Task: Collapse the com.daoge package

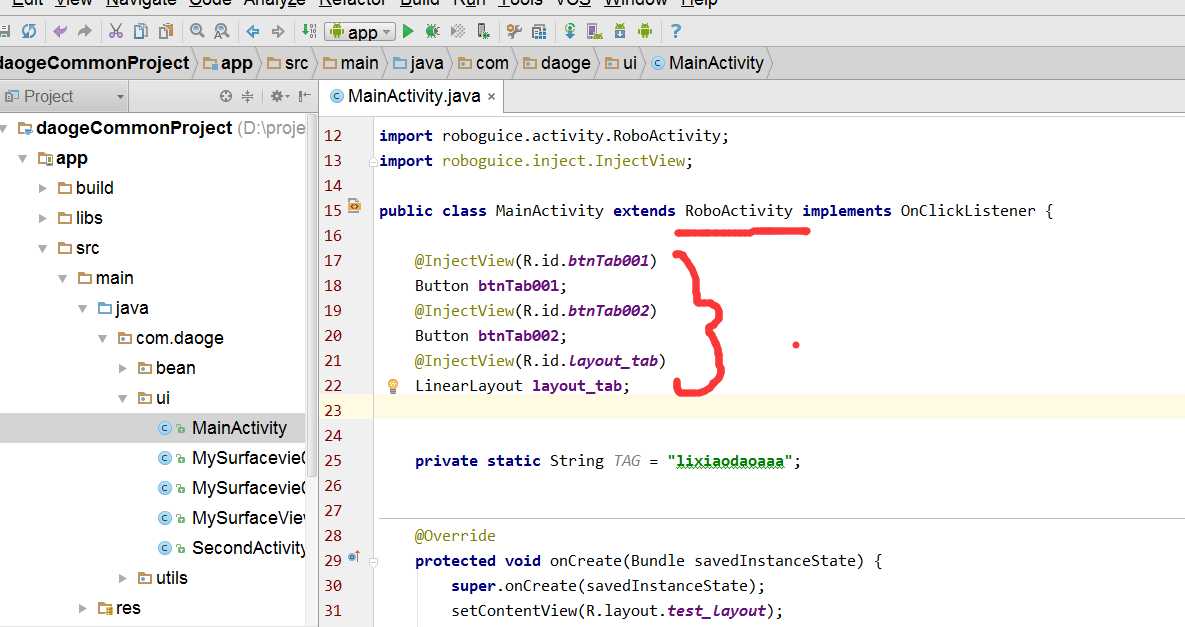Action: 103,338
